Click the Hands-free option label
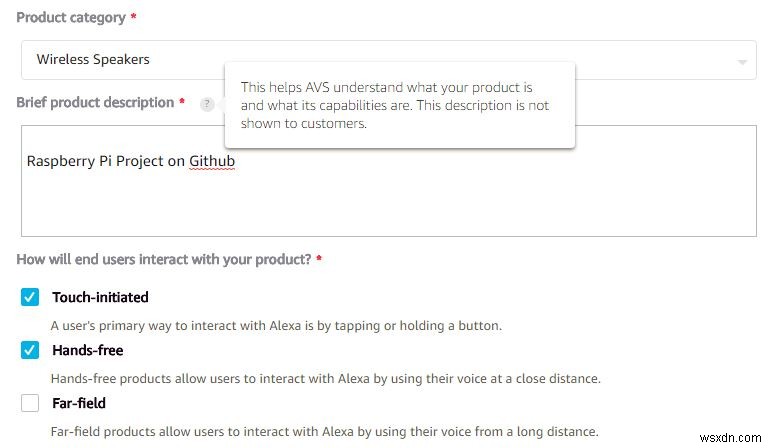The height and width of the screenshot is (448, 773). (87, 351)
